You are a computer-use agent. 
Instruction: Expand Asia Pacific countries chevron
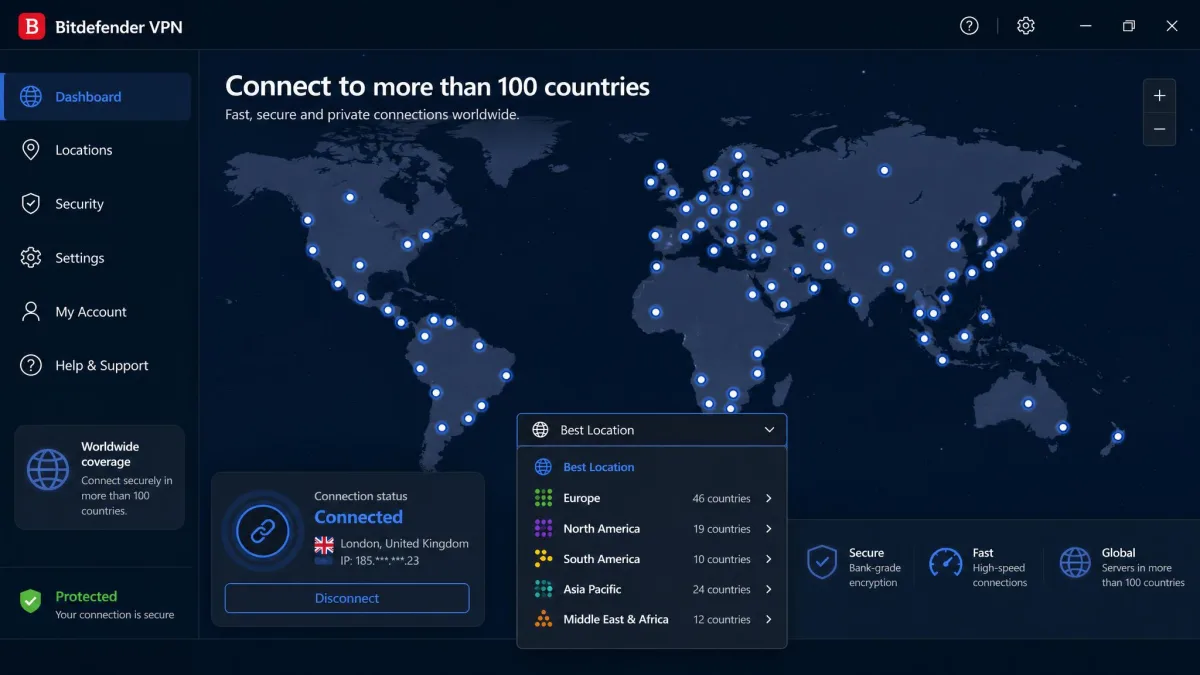pos(769,589)
